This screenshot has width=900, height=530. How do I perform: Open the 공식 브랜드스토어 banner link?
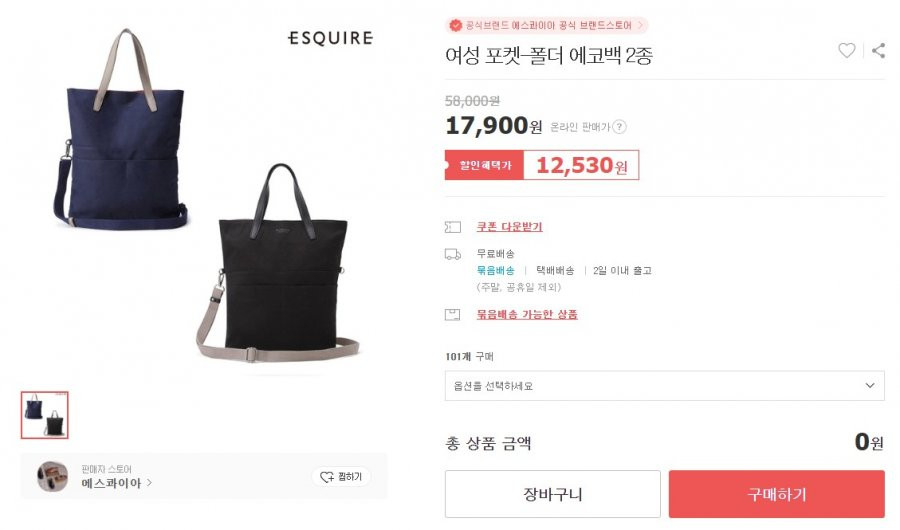coord(547,25)
